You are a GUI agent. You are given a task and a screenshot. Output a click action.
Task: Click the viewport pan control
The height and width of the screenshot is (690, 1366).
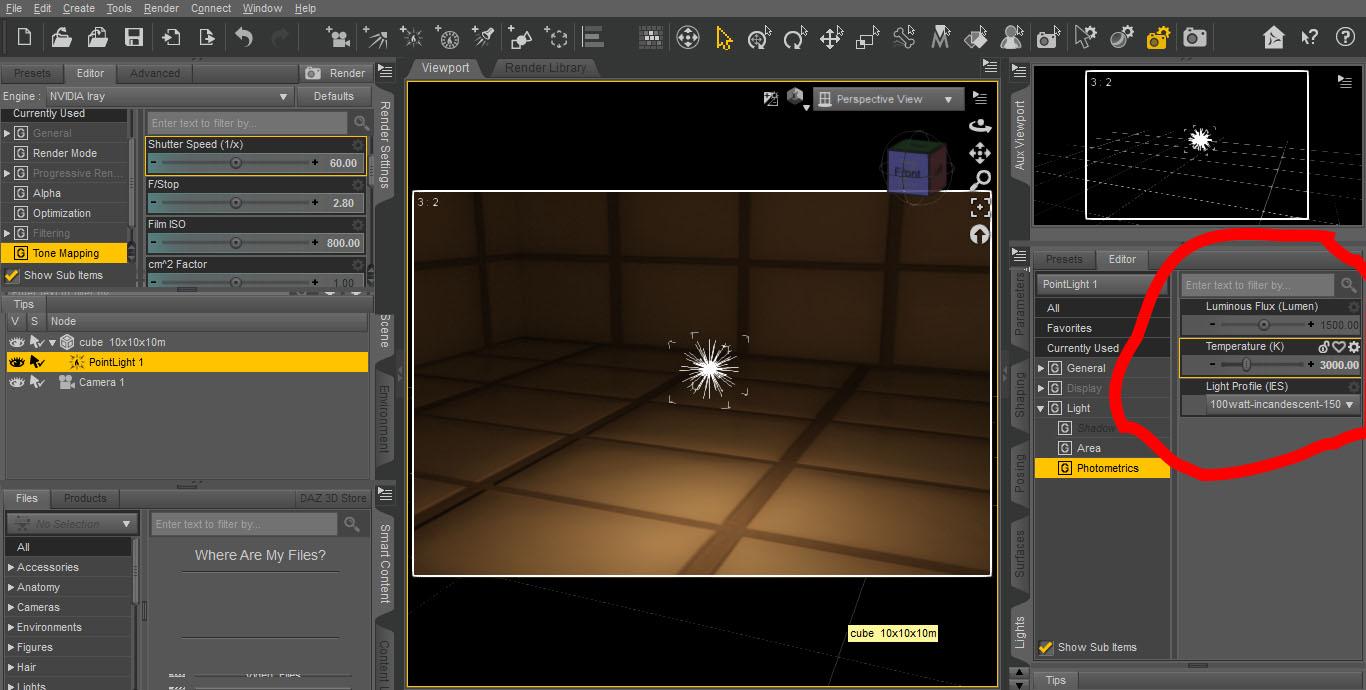(980, 153)
